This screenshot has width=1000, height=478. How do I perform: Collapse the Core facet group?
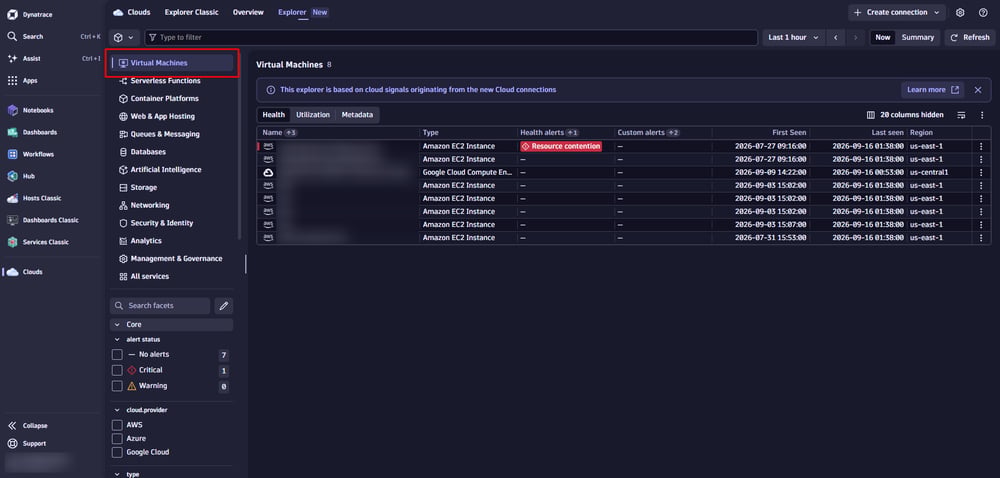(x=117, y=324)
